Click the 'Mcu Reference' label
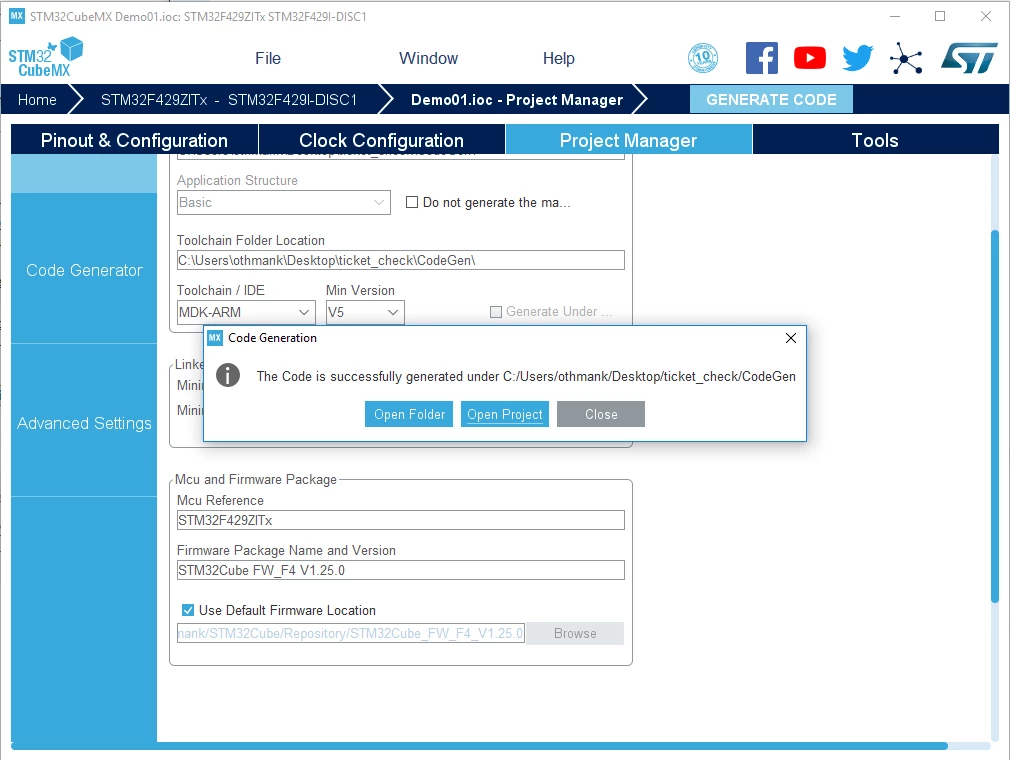1010x760 pixels. [x=220, y=500]
